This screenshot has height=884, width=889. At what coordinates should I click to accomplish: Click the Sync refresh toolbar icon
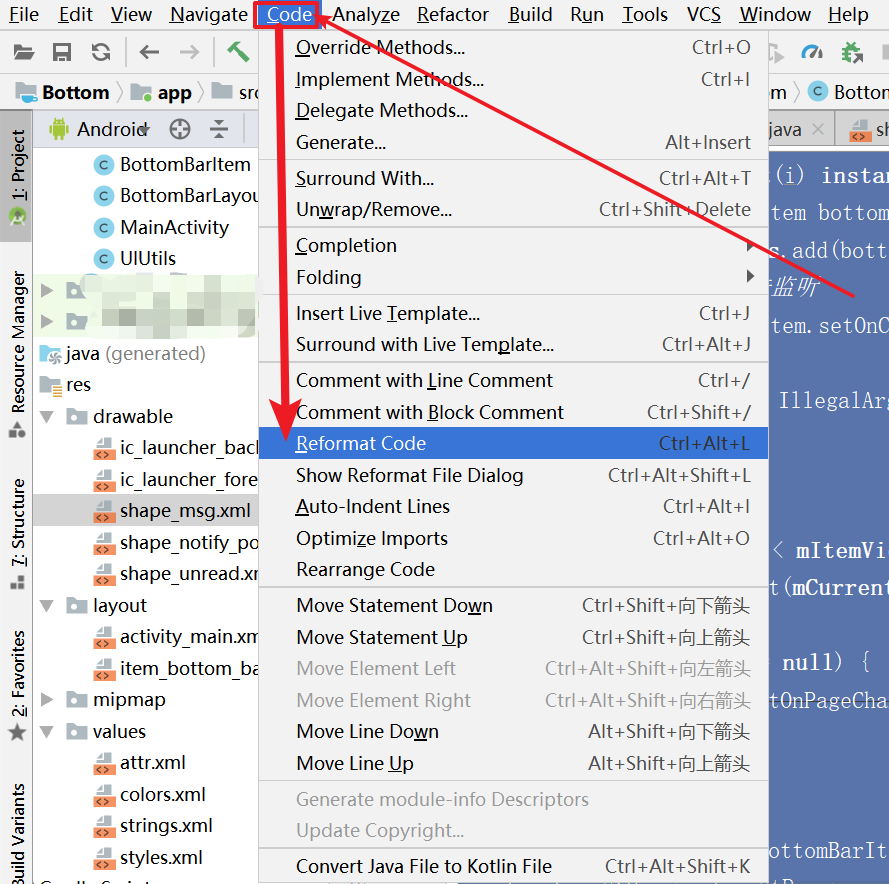[x=101, y=53]
